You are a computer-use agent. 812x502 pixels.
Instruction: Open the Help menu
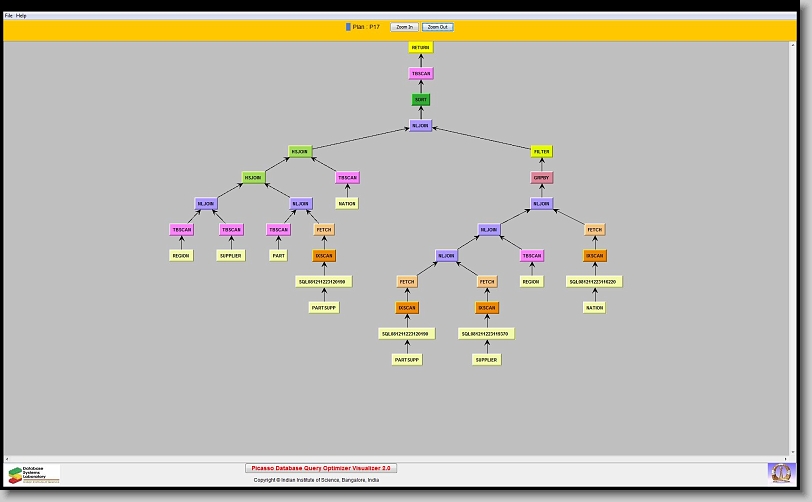coord(21,16)
